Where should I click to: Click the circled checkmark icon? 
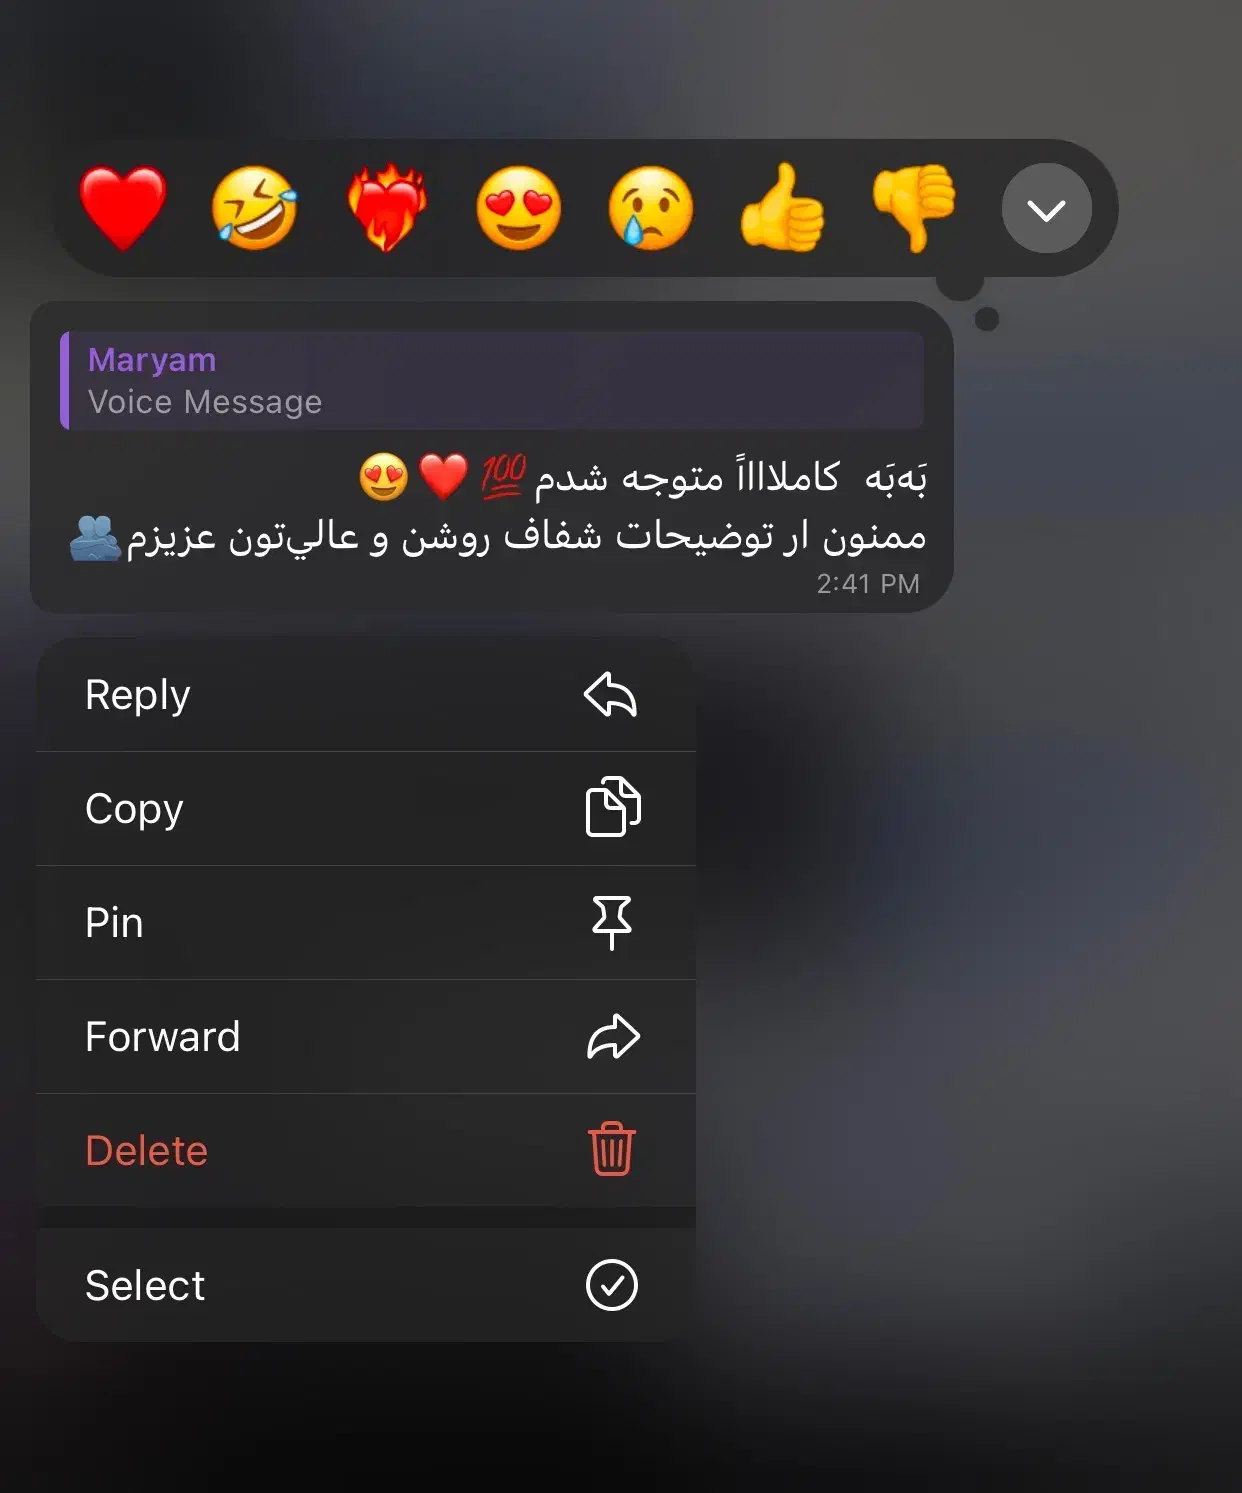[x=611, y=1285]
